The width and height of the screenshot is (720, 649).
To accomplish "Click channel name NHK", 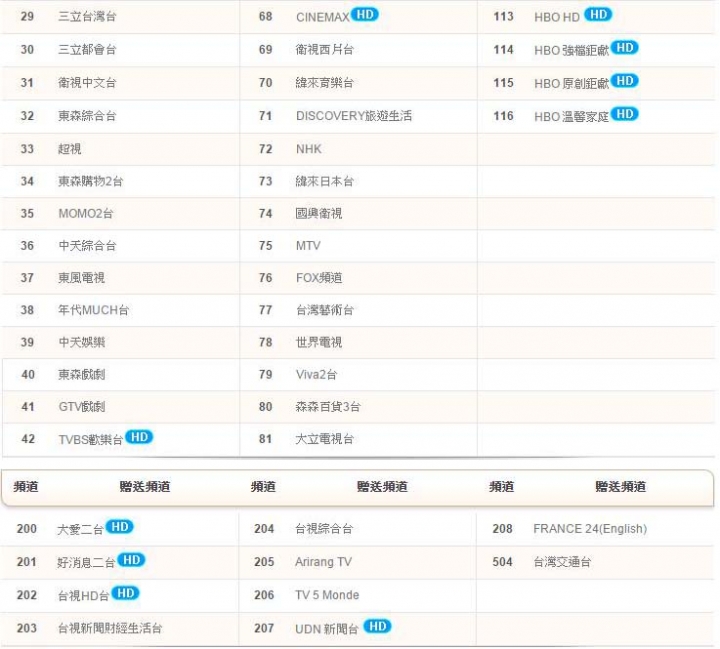I will tap(309, 149).
